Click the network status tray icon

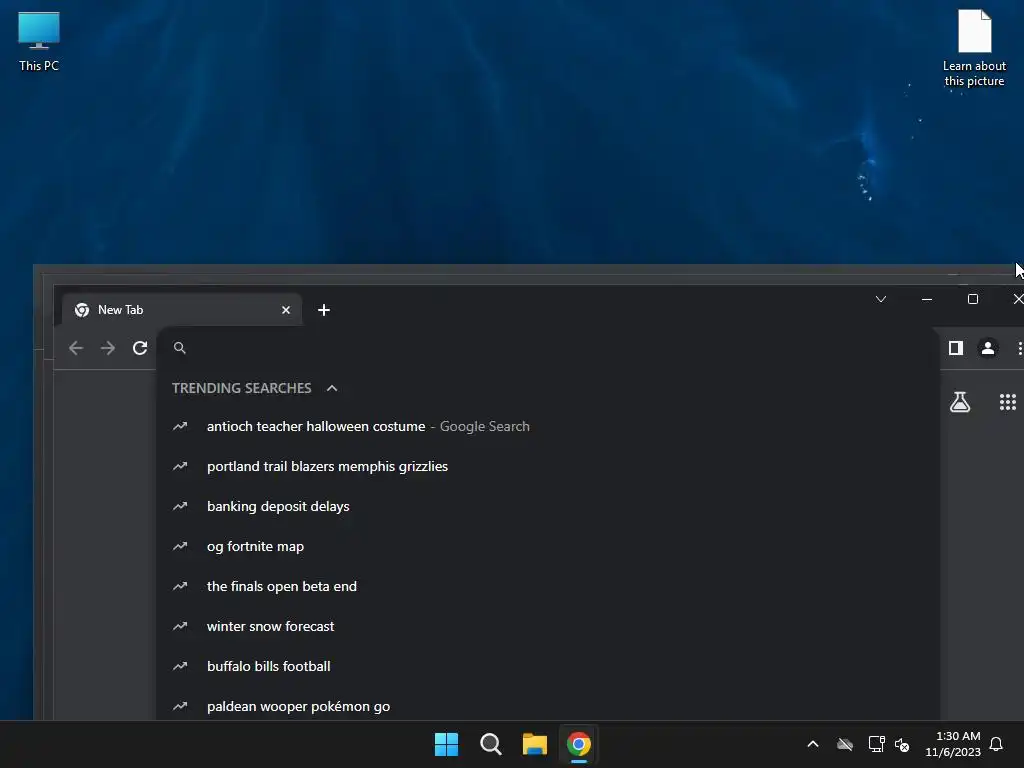click(876, 744)
